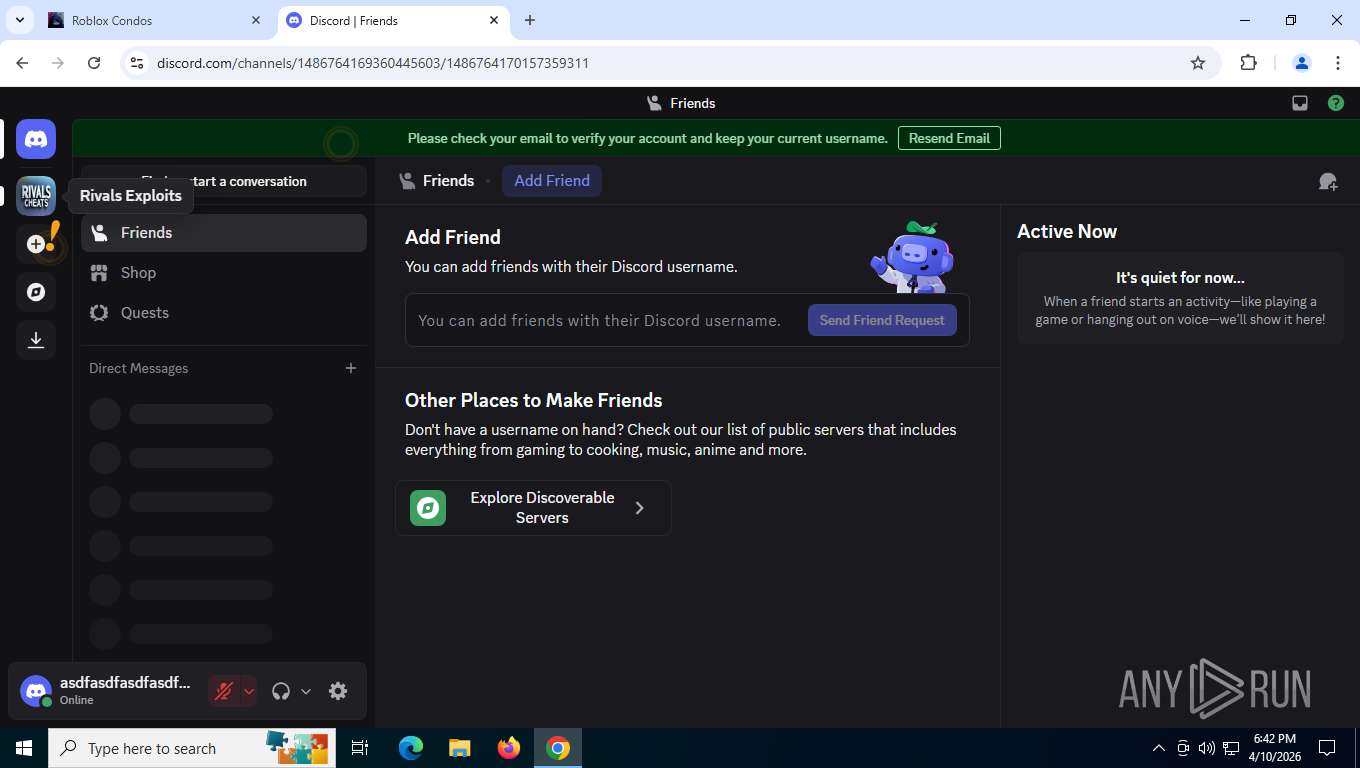This screenshot has width=1360, height=768.
Task: Reload the page
Action: 94,63
